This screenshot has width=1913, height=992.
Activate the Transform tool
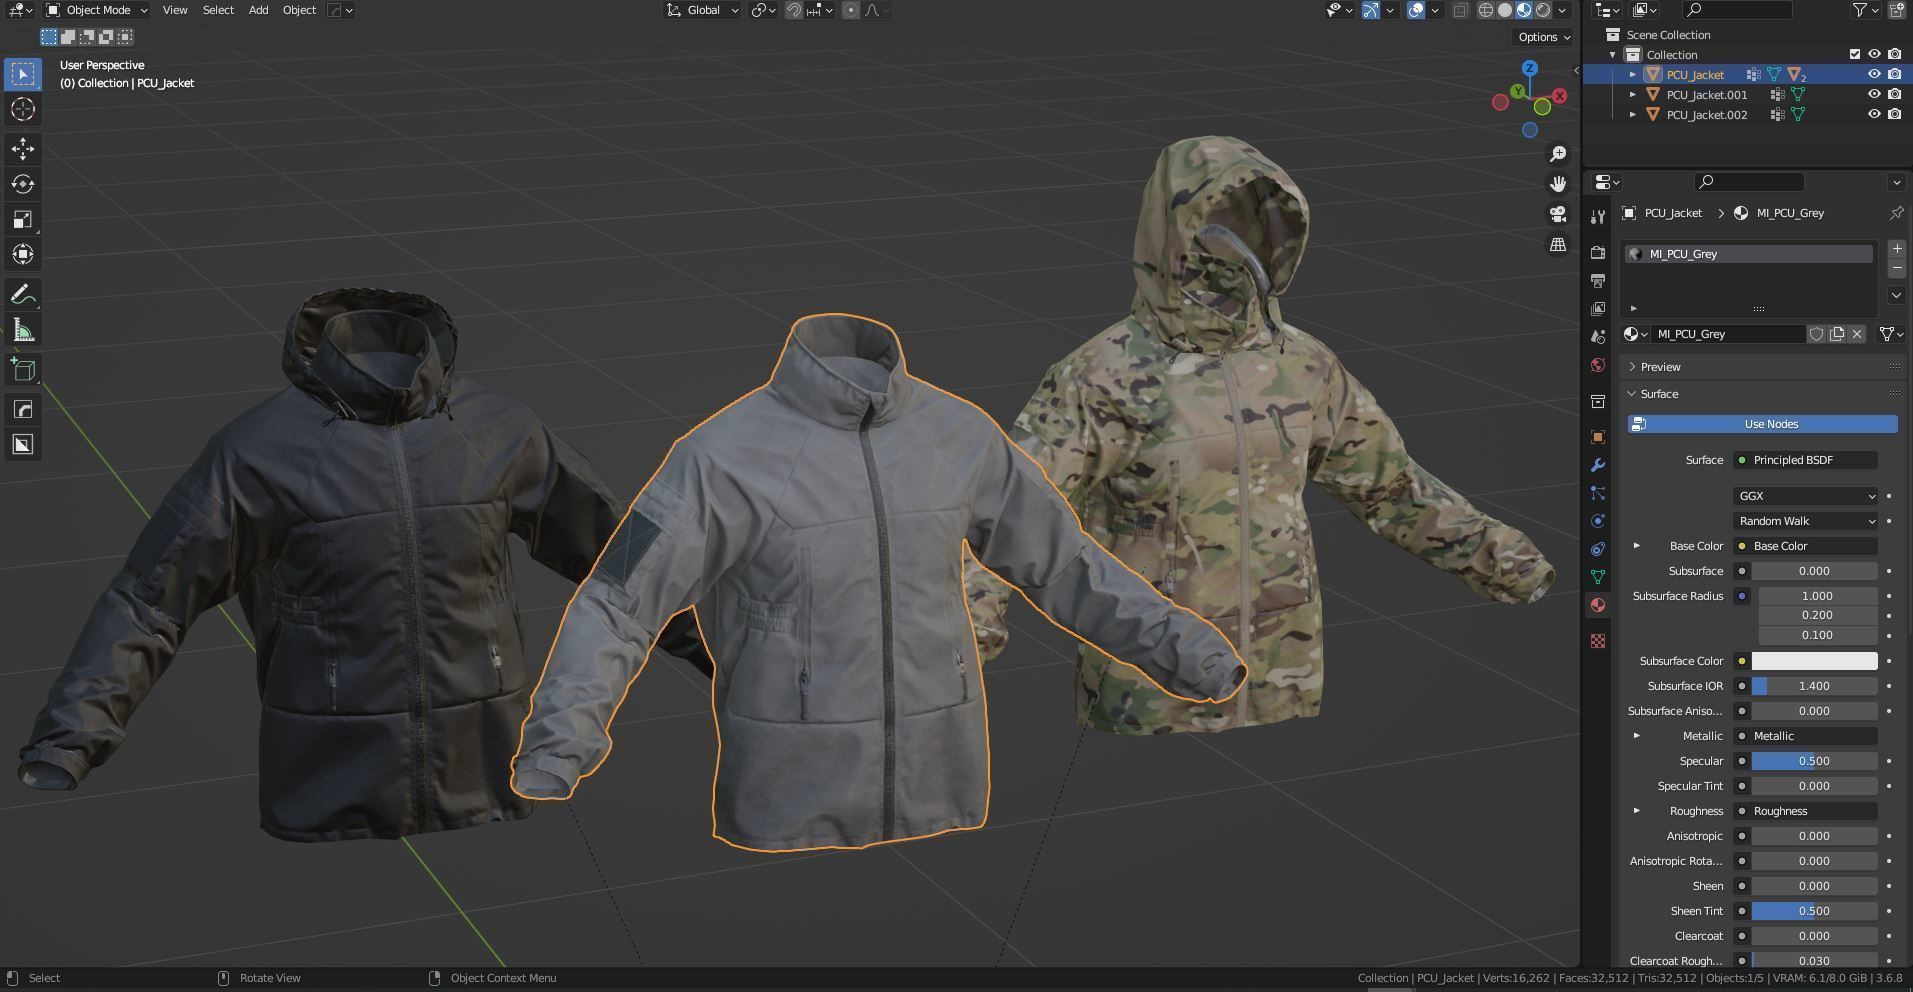point(23,254)
